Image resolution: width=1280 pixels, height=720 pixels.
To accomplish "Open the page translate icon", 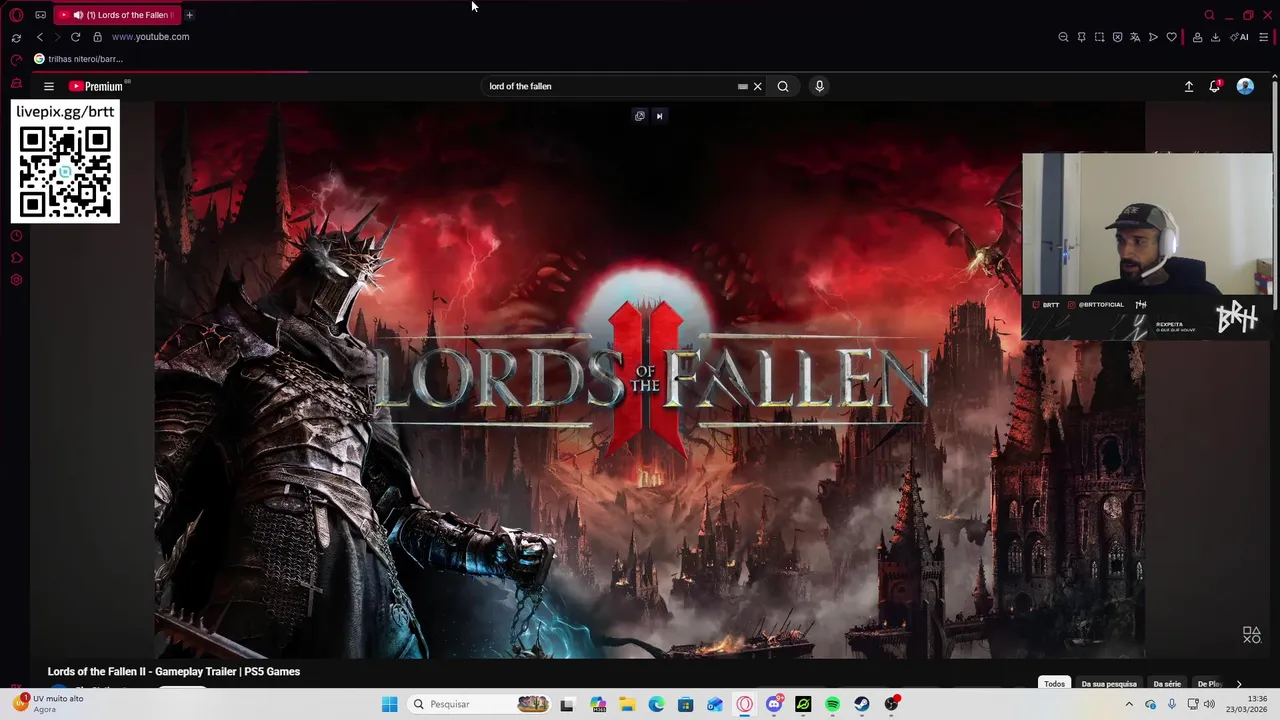I will 1135,37.
